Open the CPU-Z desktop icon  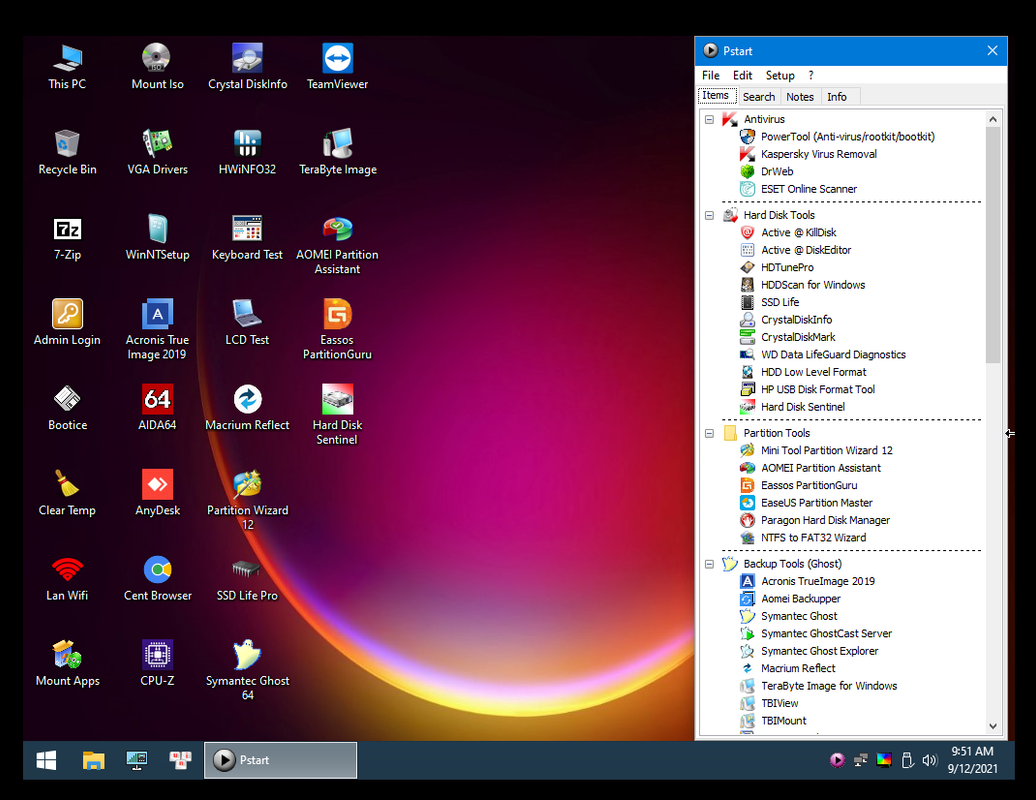(x=157, y=663)
